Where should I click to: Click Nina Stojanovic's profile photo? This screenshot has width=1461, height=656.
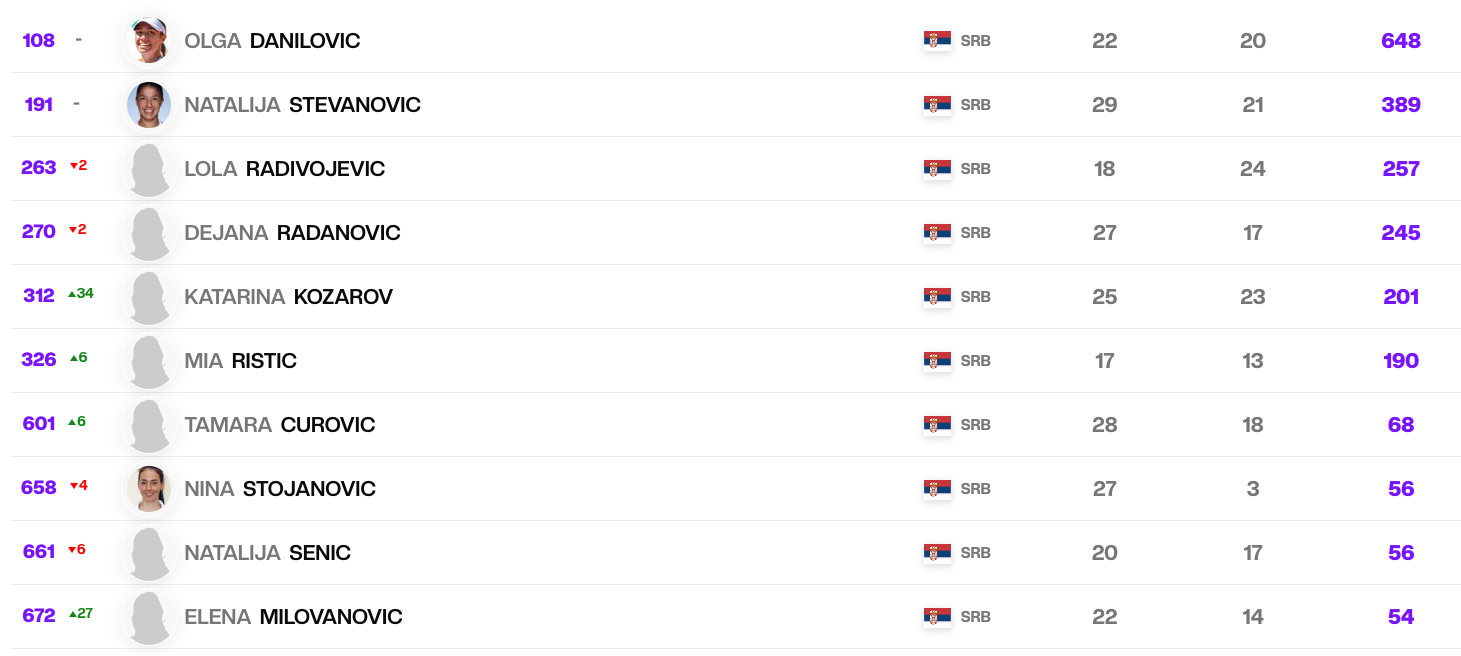coord(149,489)
